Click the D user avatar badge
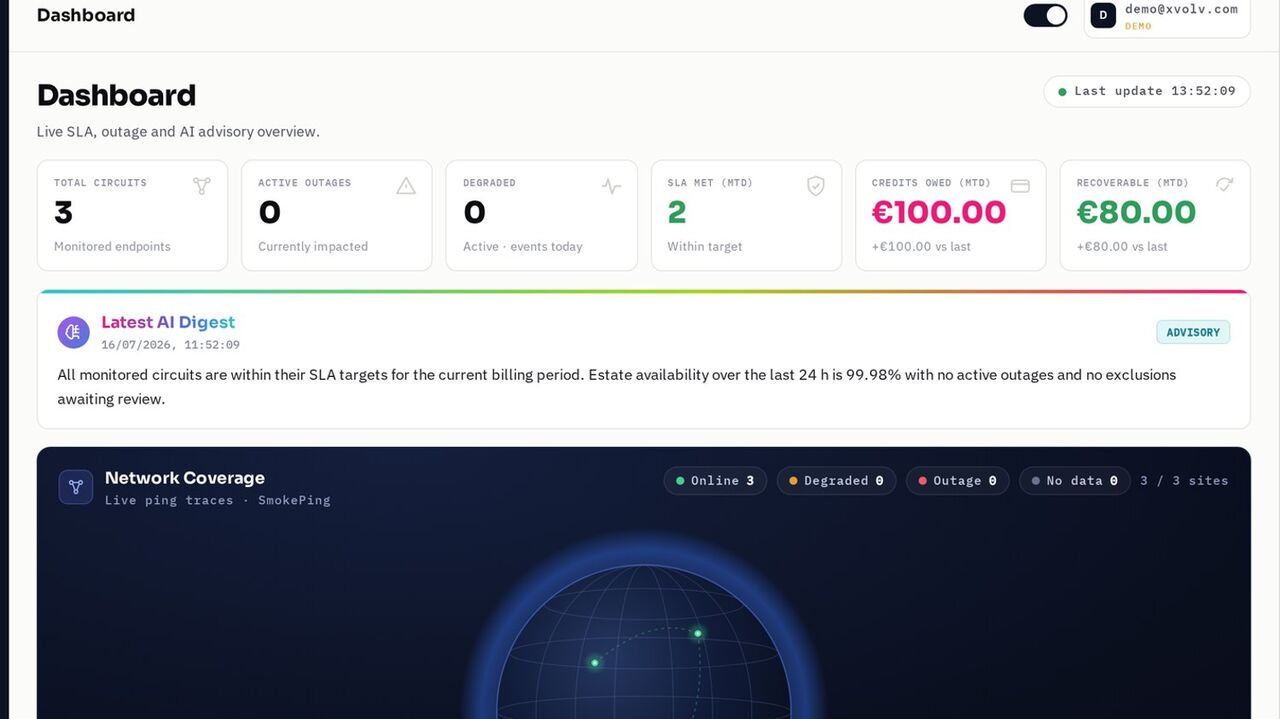Screen dimensions: 1280x719 click(1103, 15)
